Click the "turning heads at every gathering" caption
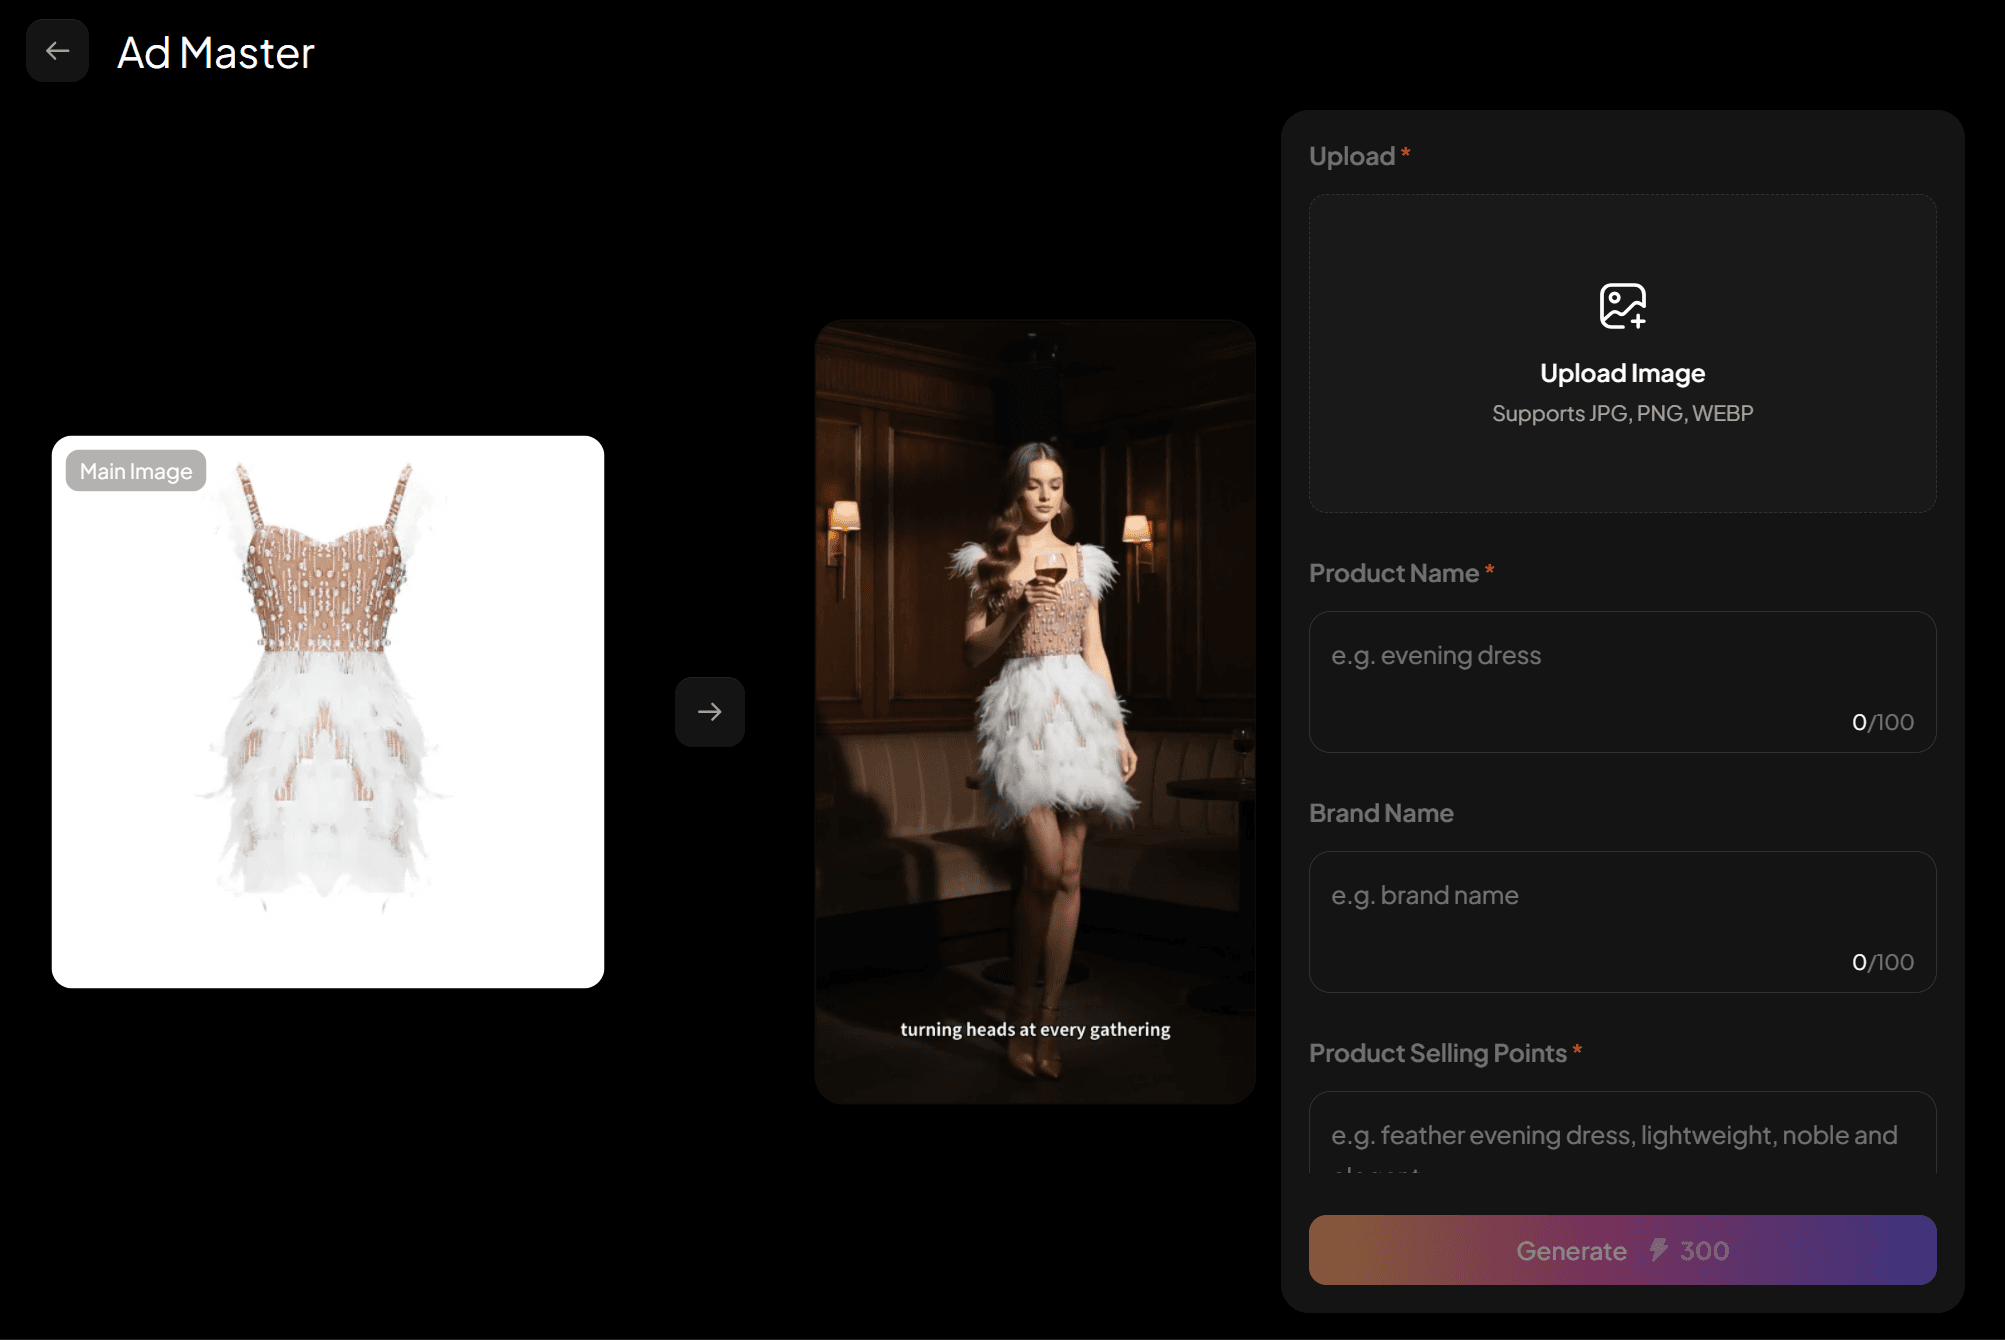The width and height of the screenshot is (2005, 1340). [x=1035, y=1030]
